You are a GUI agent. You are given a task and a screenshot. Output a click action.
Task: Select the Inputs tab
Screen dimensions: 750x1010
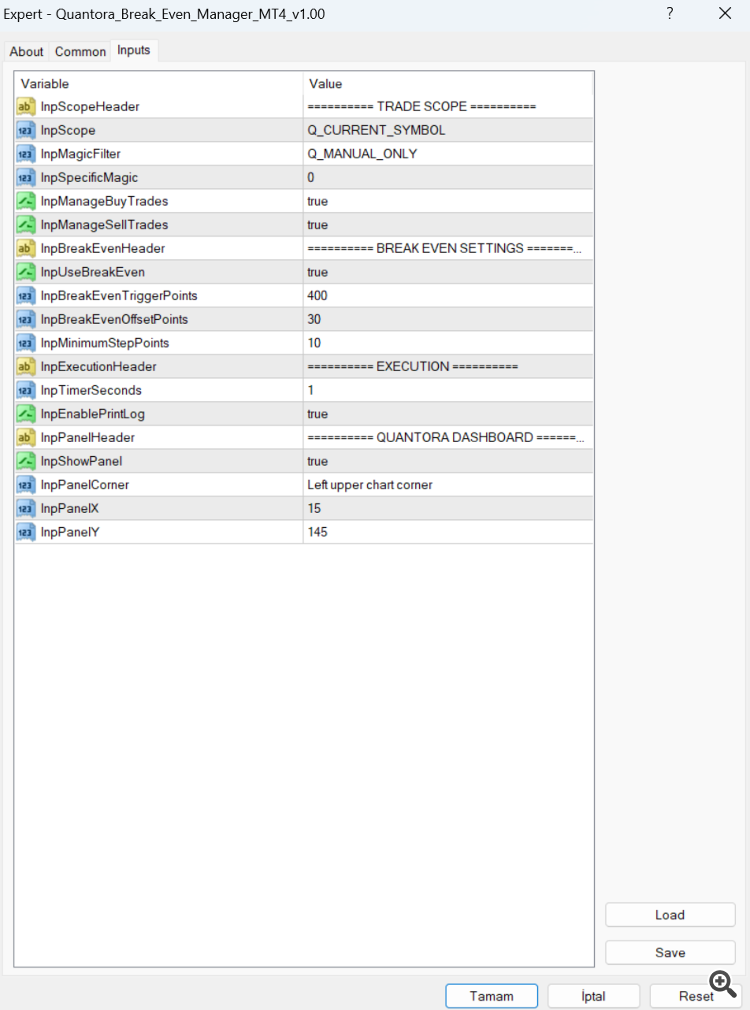point(133,50)
